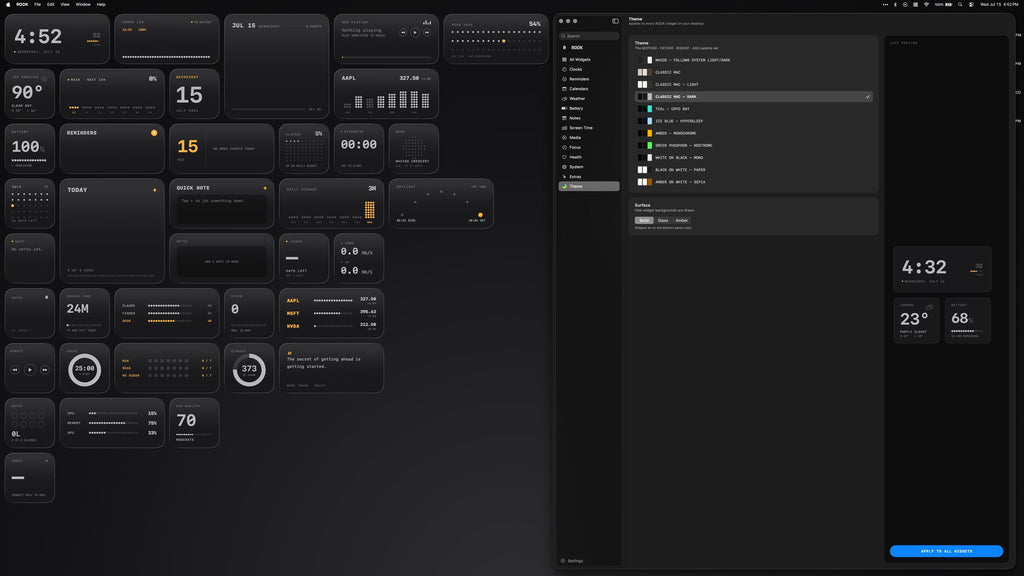Open the Media sidebar section
Viewport: 1024px width, 576px height.
(x=588, y=138)
